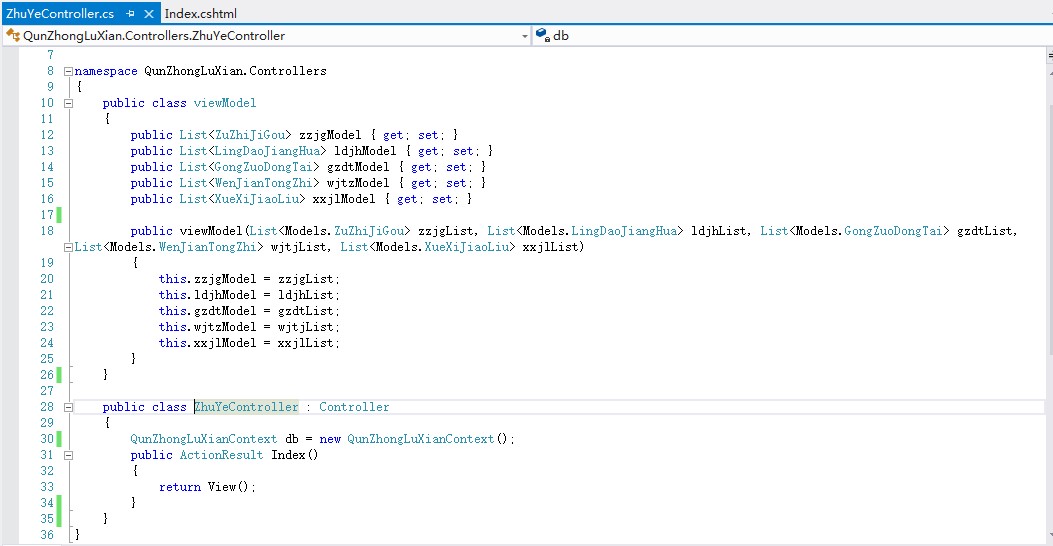The width and height of the screenshot is (1053, 546).
Task: Click the gzdtList parameter on line 18
Action: point(985,231)
